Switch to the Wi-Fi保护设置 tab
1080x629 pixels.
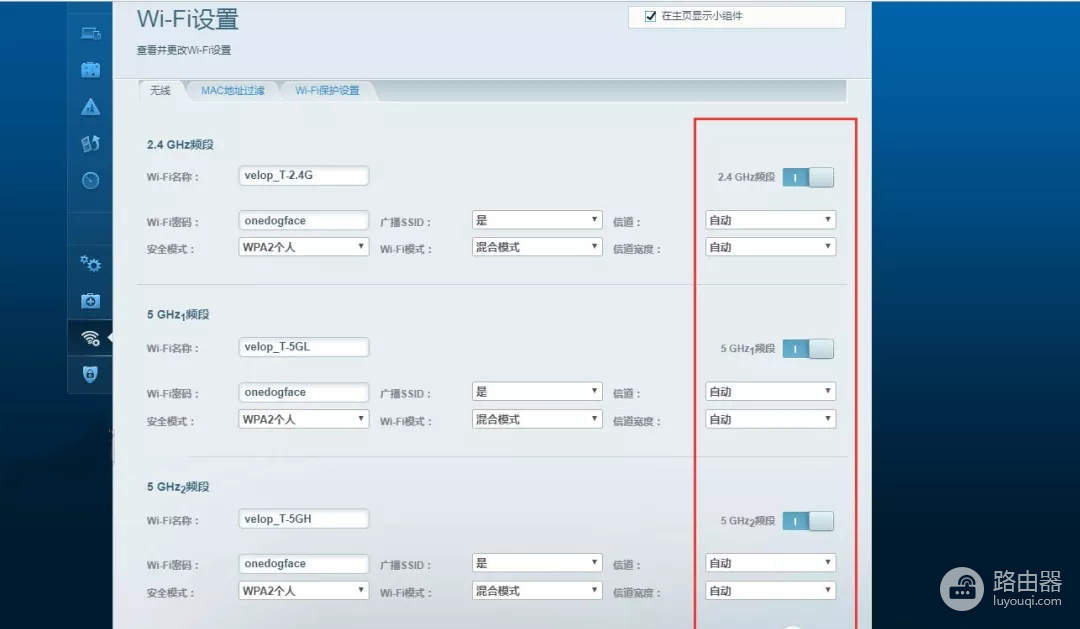327,90
